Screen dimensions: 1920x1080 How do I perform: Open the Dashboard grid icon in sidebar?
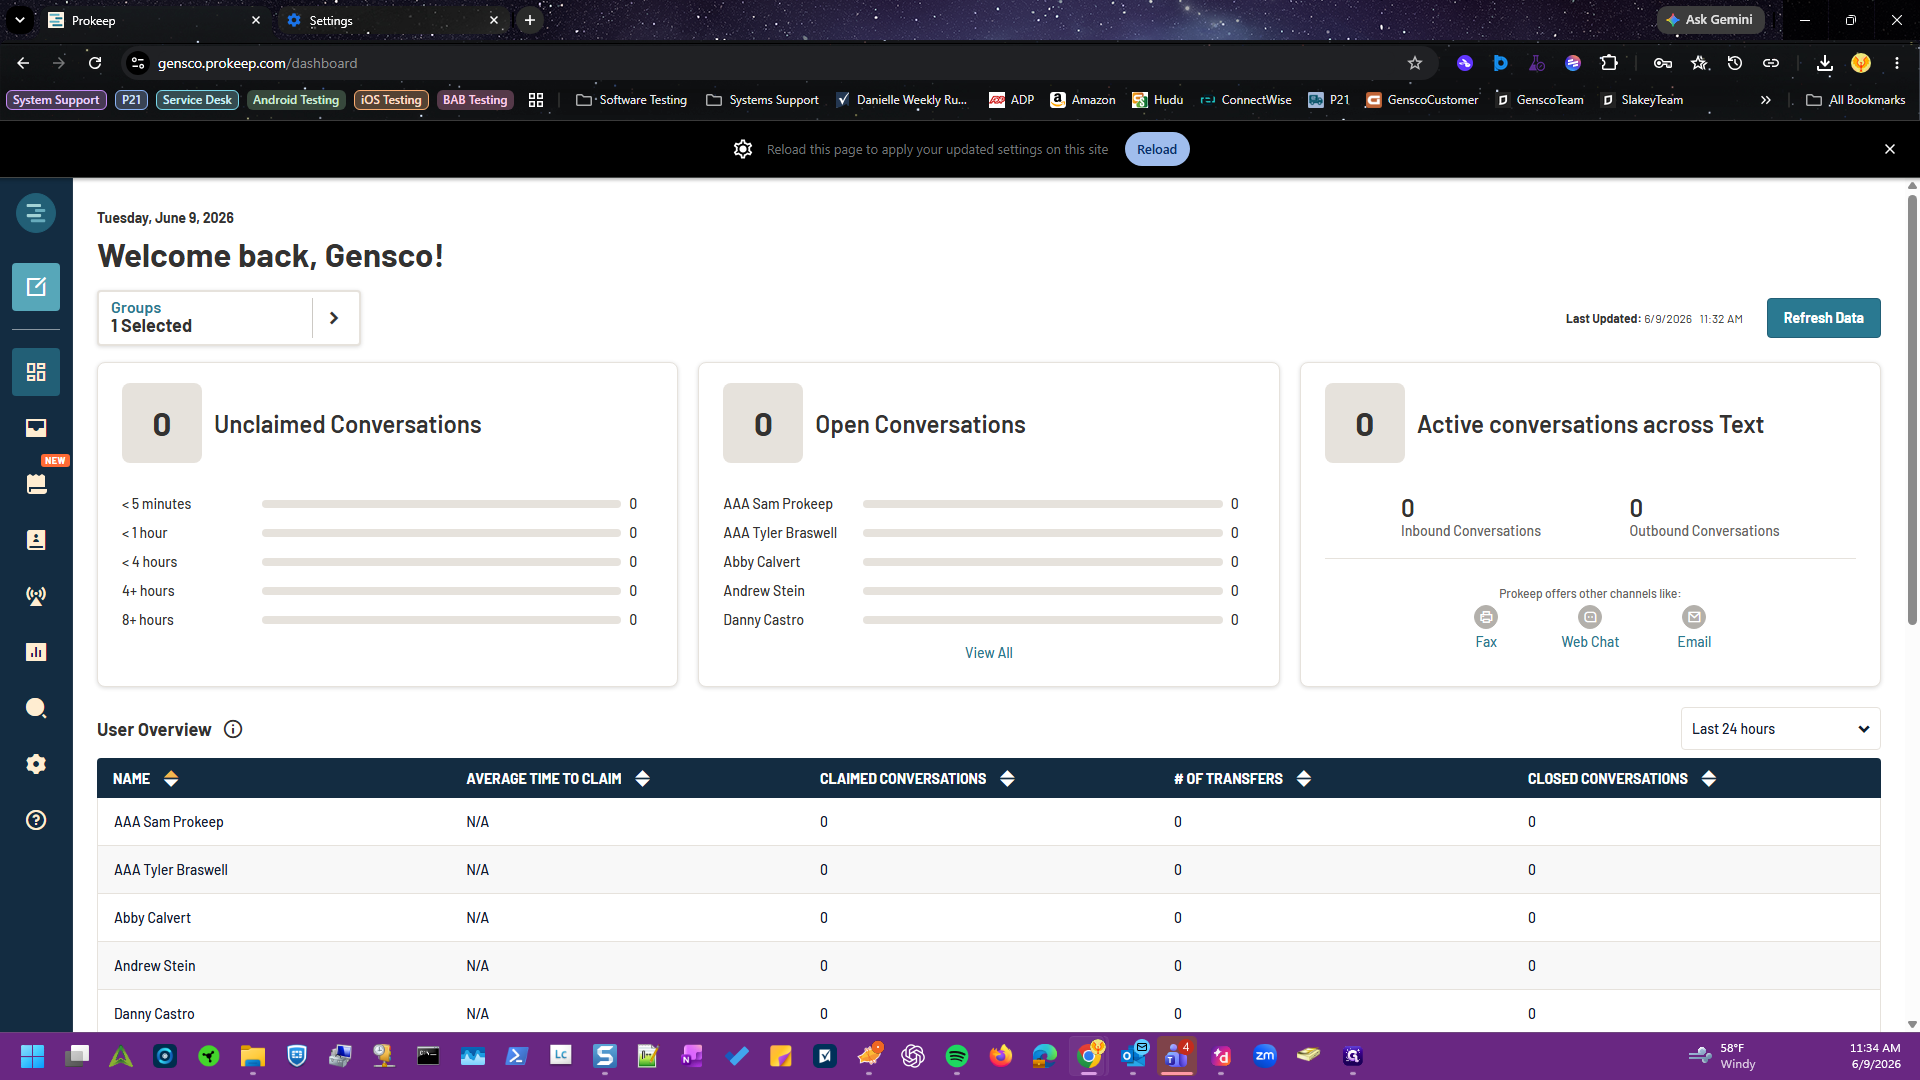36,372
